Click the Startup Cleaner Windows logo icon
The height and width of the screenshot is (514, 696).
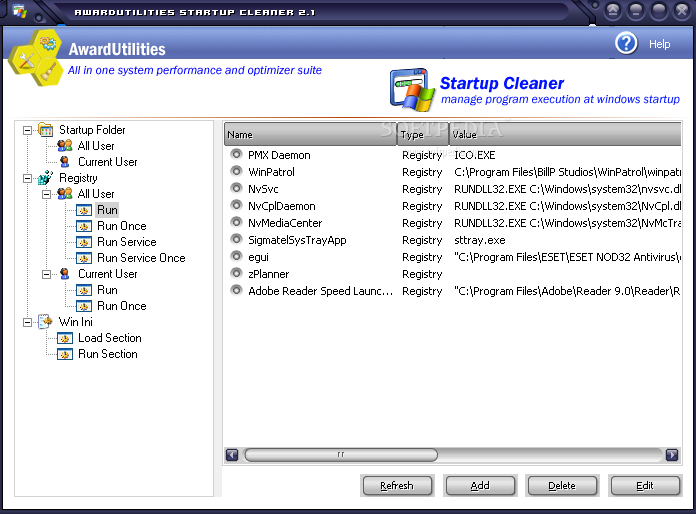[x=411, y=90]
